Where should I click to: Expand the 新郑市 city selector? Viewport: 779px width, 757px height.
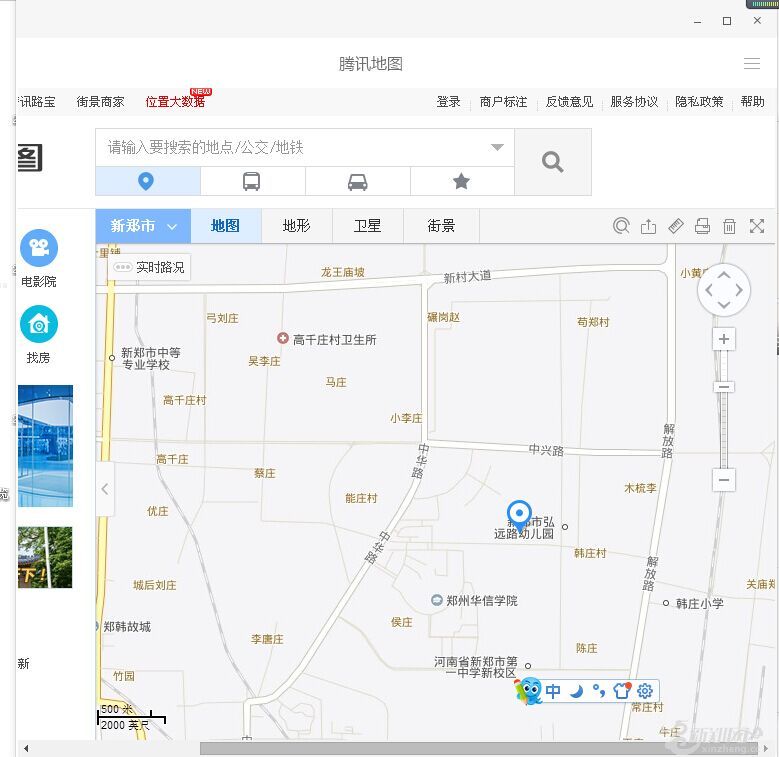coord(143,226)
